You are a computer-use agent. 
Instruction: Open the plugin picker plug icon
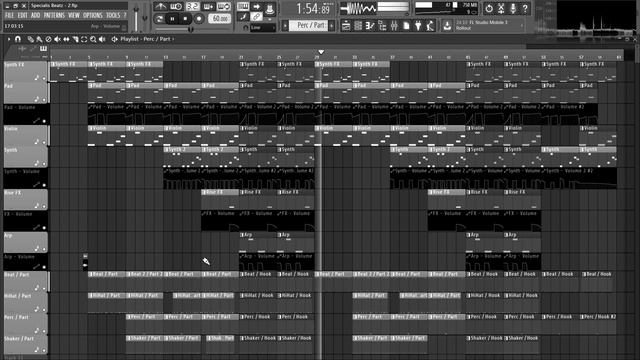click(418, 26)
